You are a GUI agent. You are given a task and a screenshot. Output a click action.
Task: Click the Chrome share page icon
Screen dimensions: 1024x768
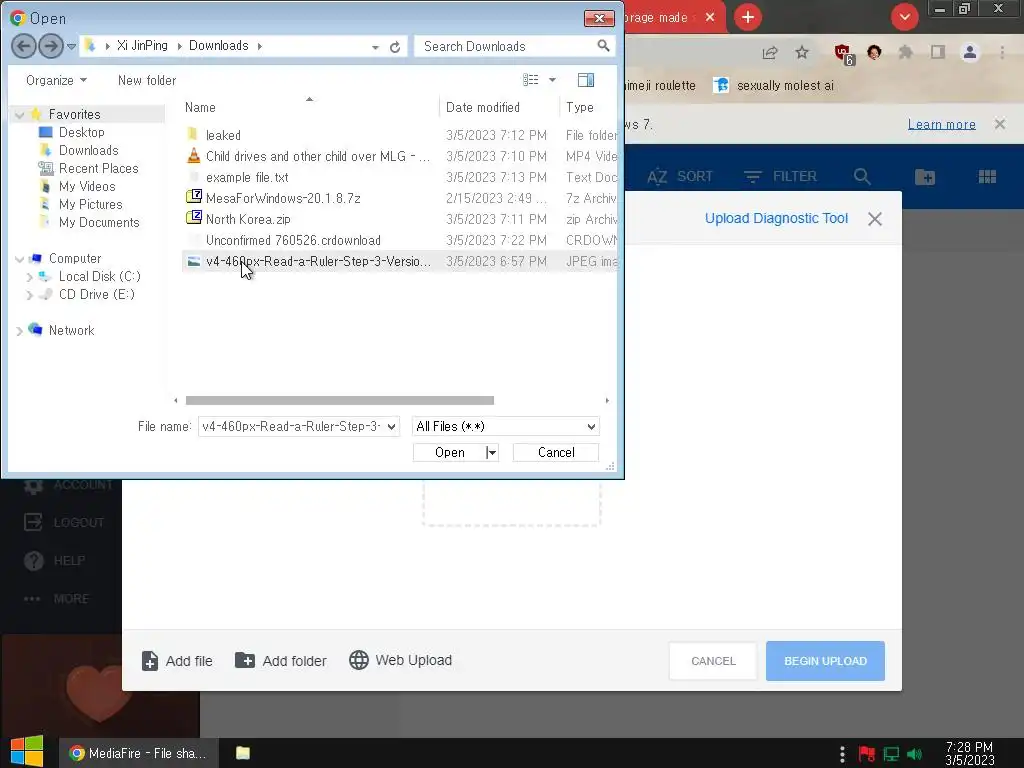click(x=770, y=53)
